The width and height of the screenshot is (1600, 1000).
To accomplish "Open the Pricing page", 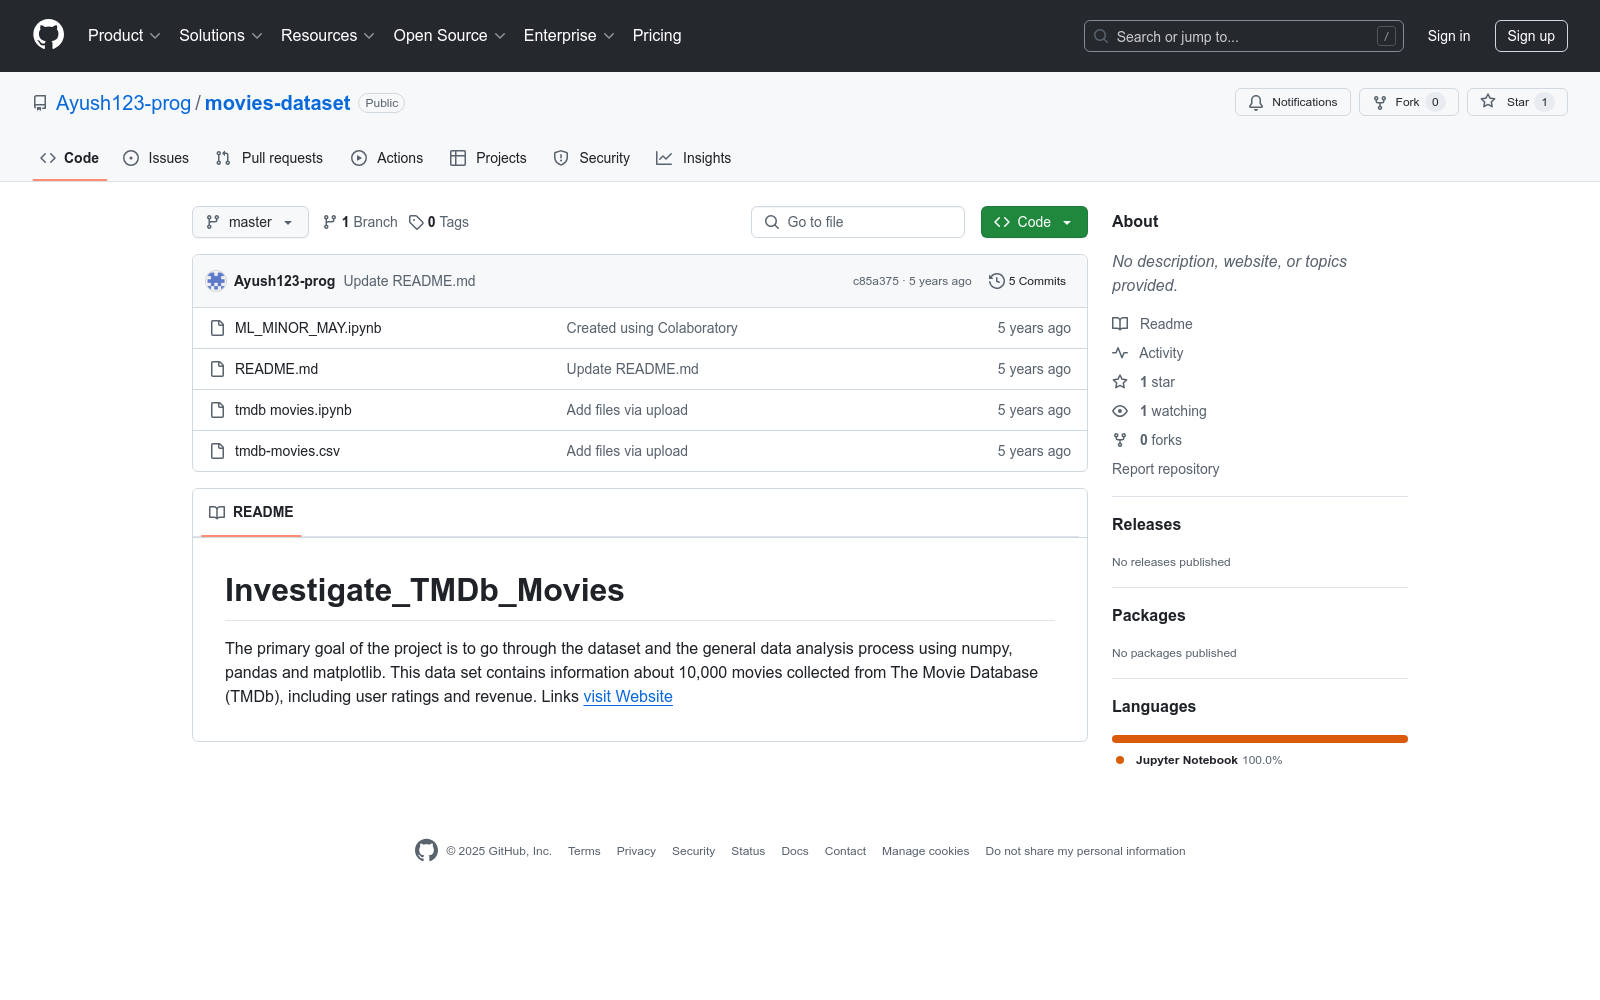I will point(657,36).
